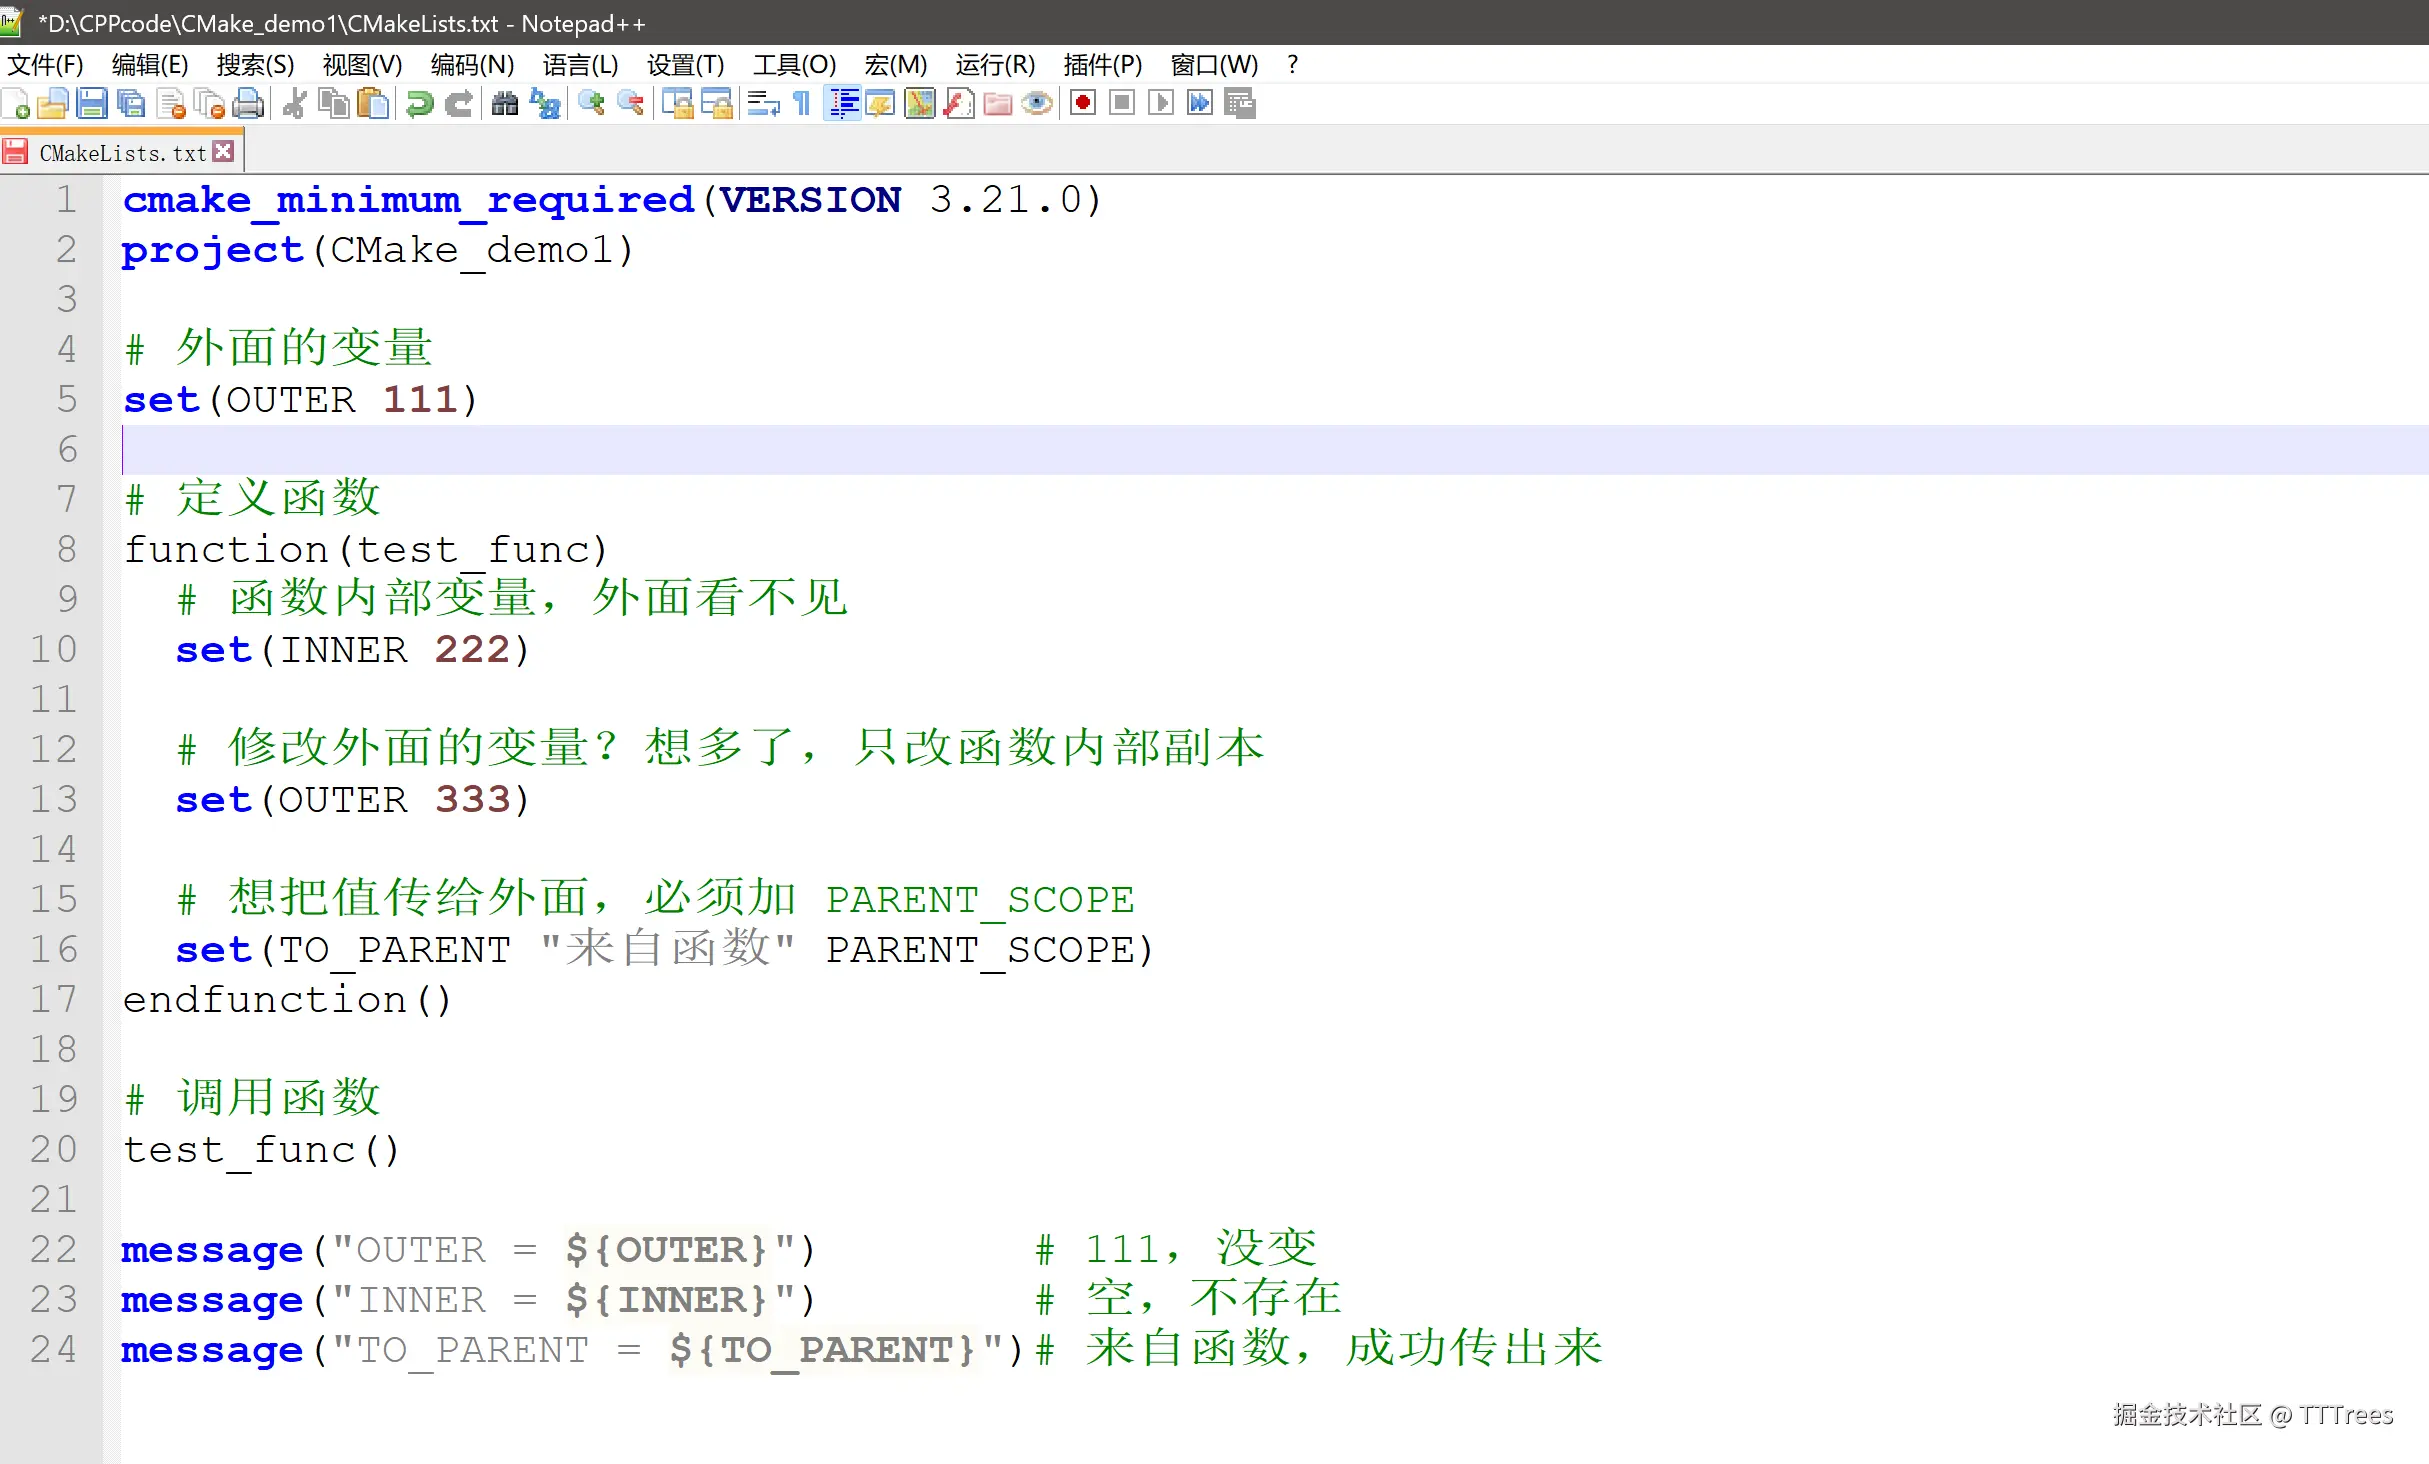2429x1464 pixels.
Task: Click the New file toolbar icon
Action: click(x=17, y=103)
